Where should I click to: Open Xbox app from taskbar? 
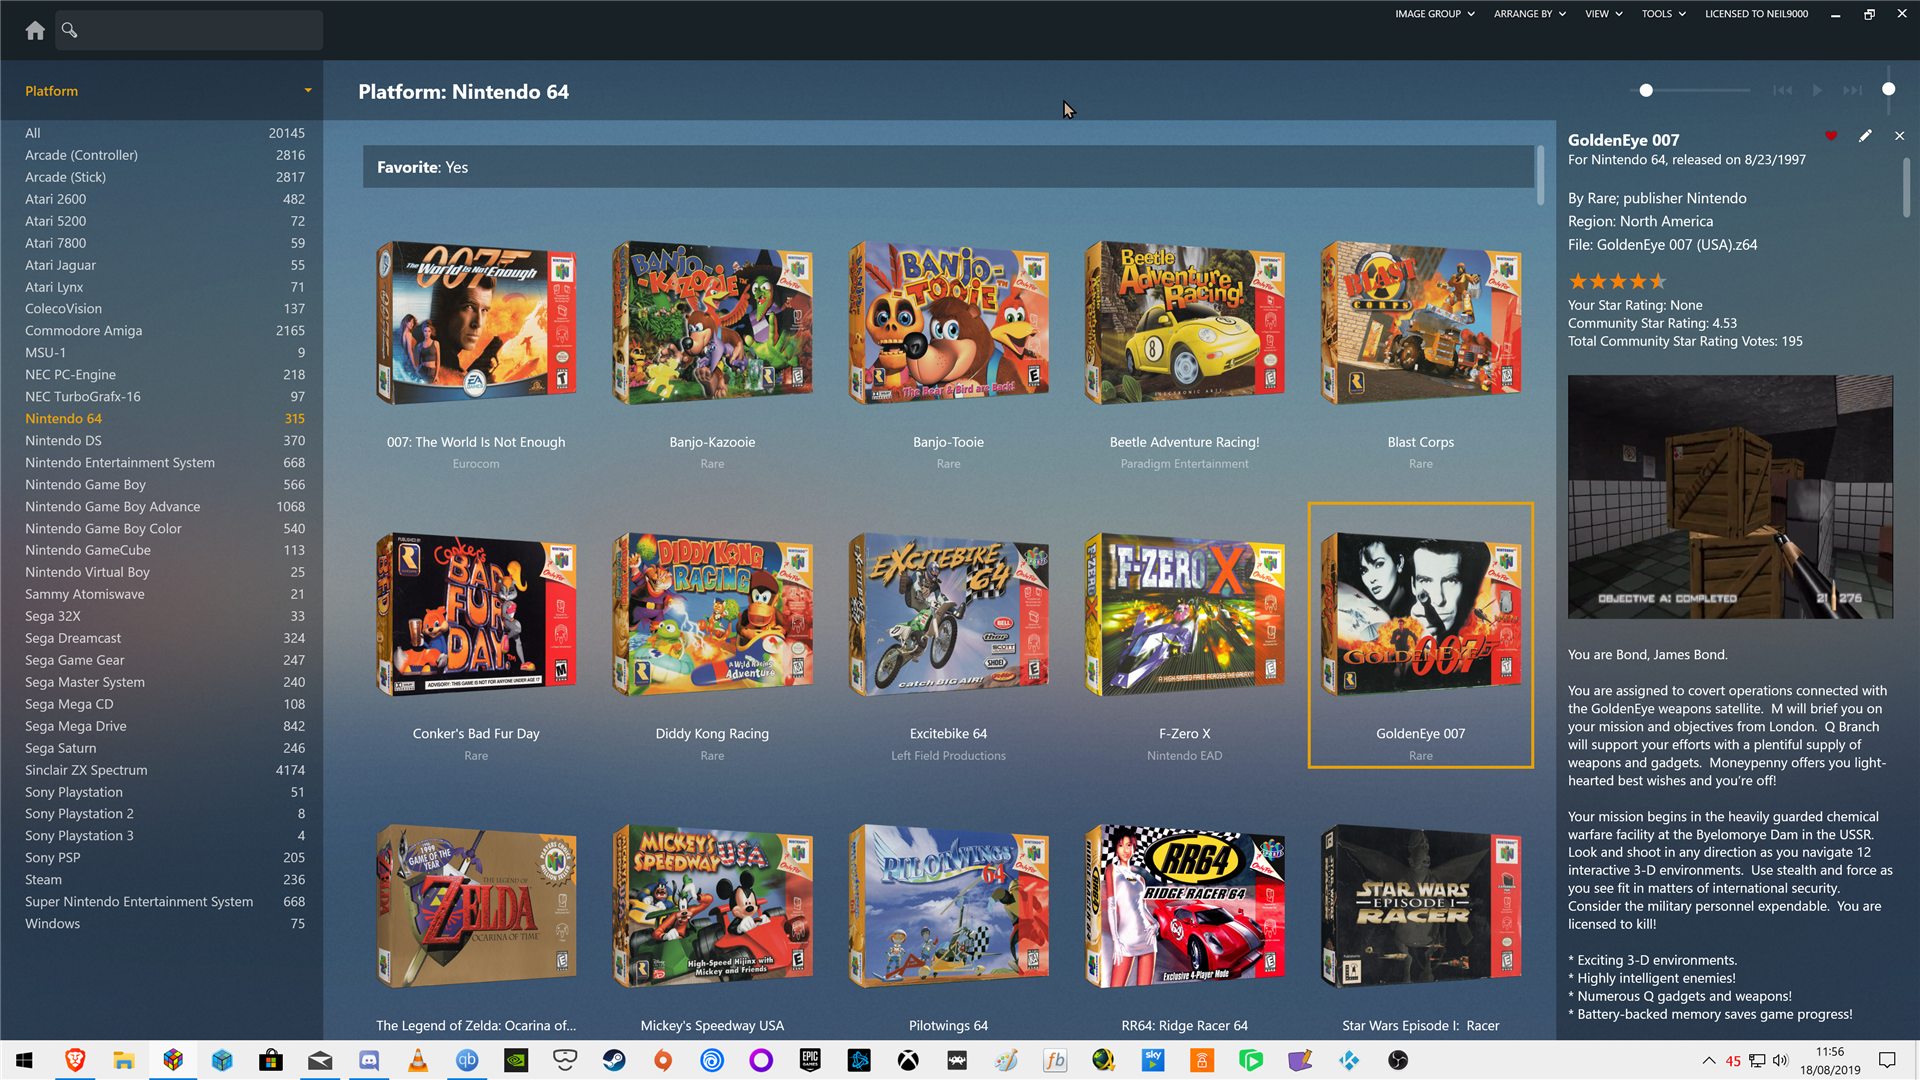(x=908, y=1060)
